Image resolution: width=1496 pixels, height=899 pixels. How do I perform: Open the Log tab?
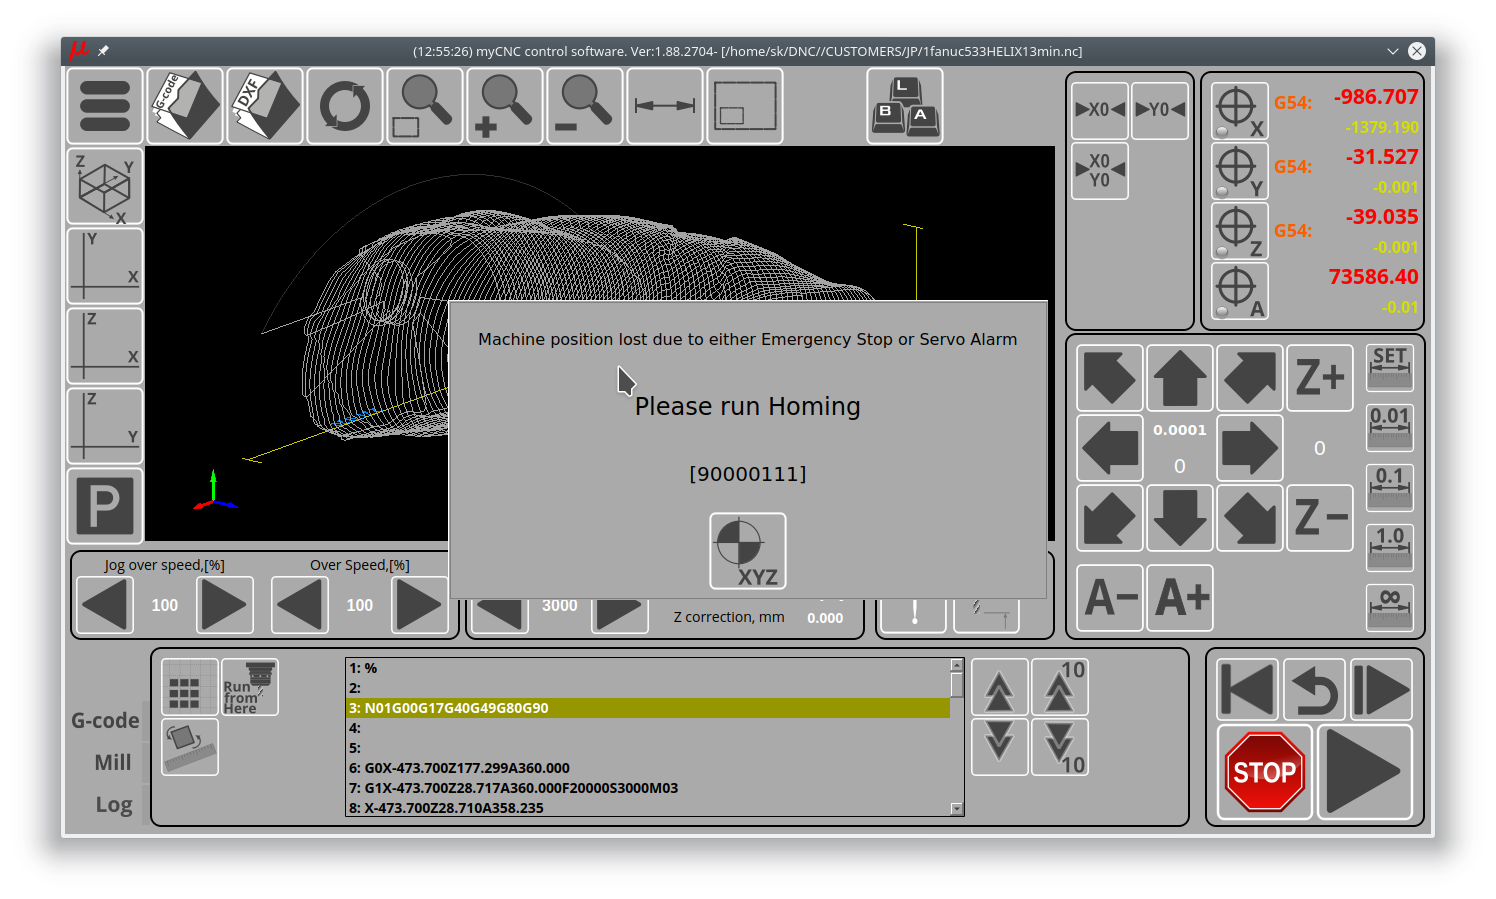[114, 805]
